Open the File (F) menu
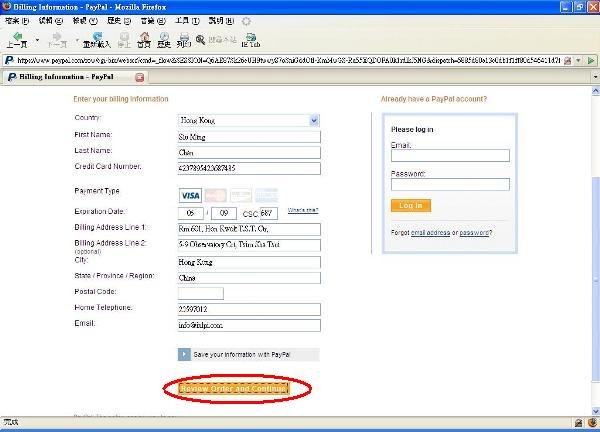 click(x=17, y=21)
